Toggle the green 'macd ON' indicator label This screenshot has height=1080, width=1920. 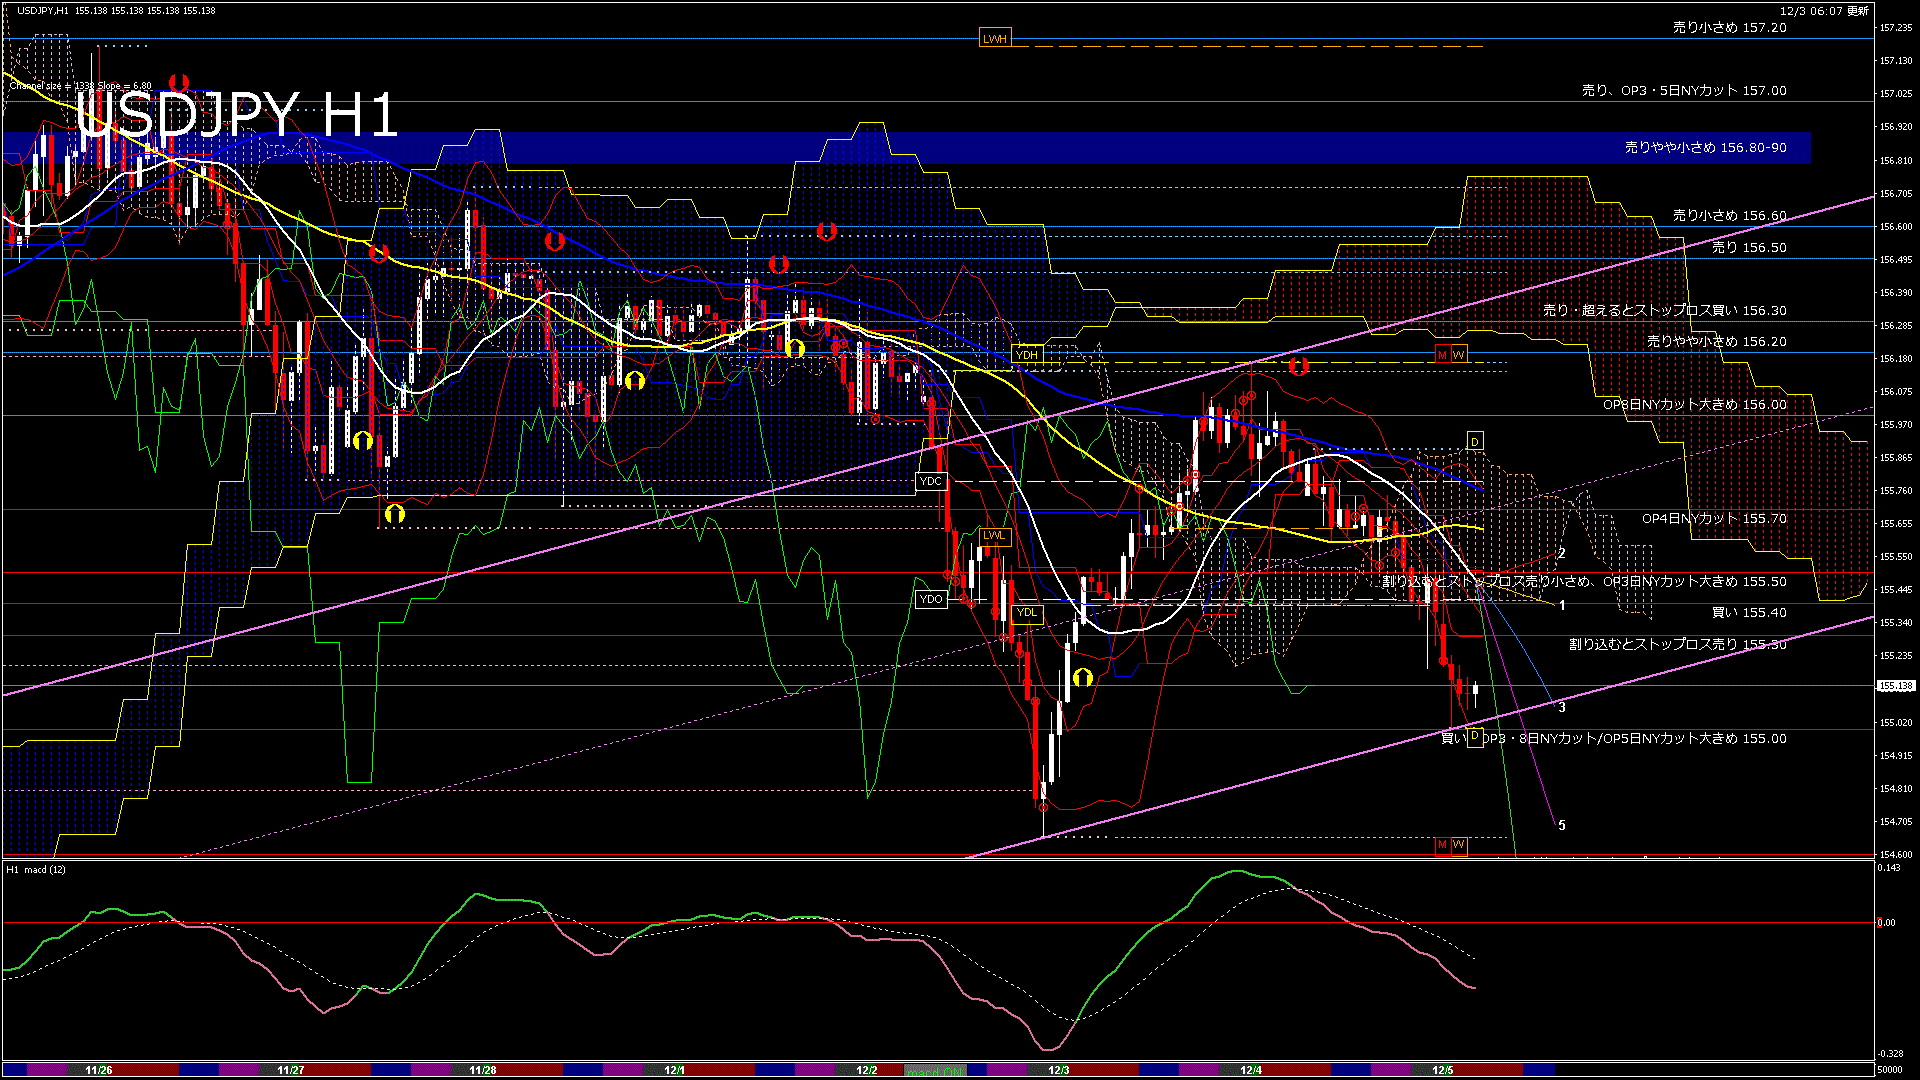point(937,1069)
